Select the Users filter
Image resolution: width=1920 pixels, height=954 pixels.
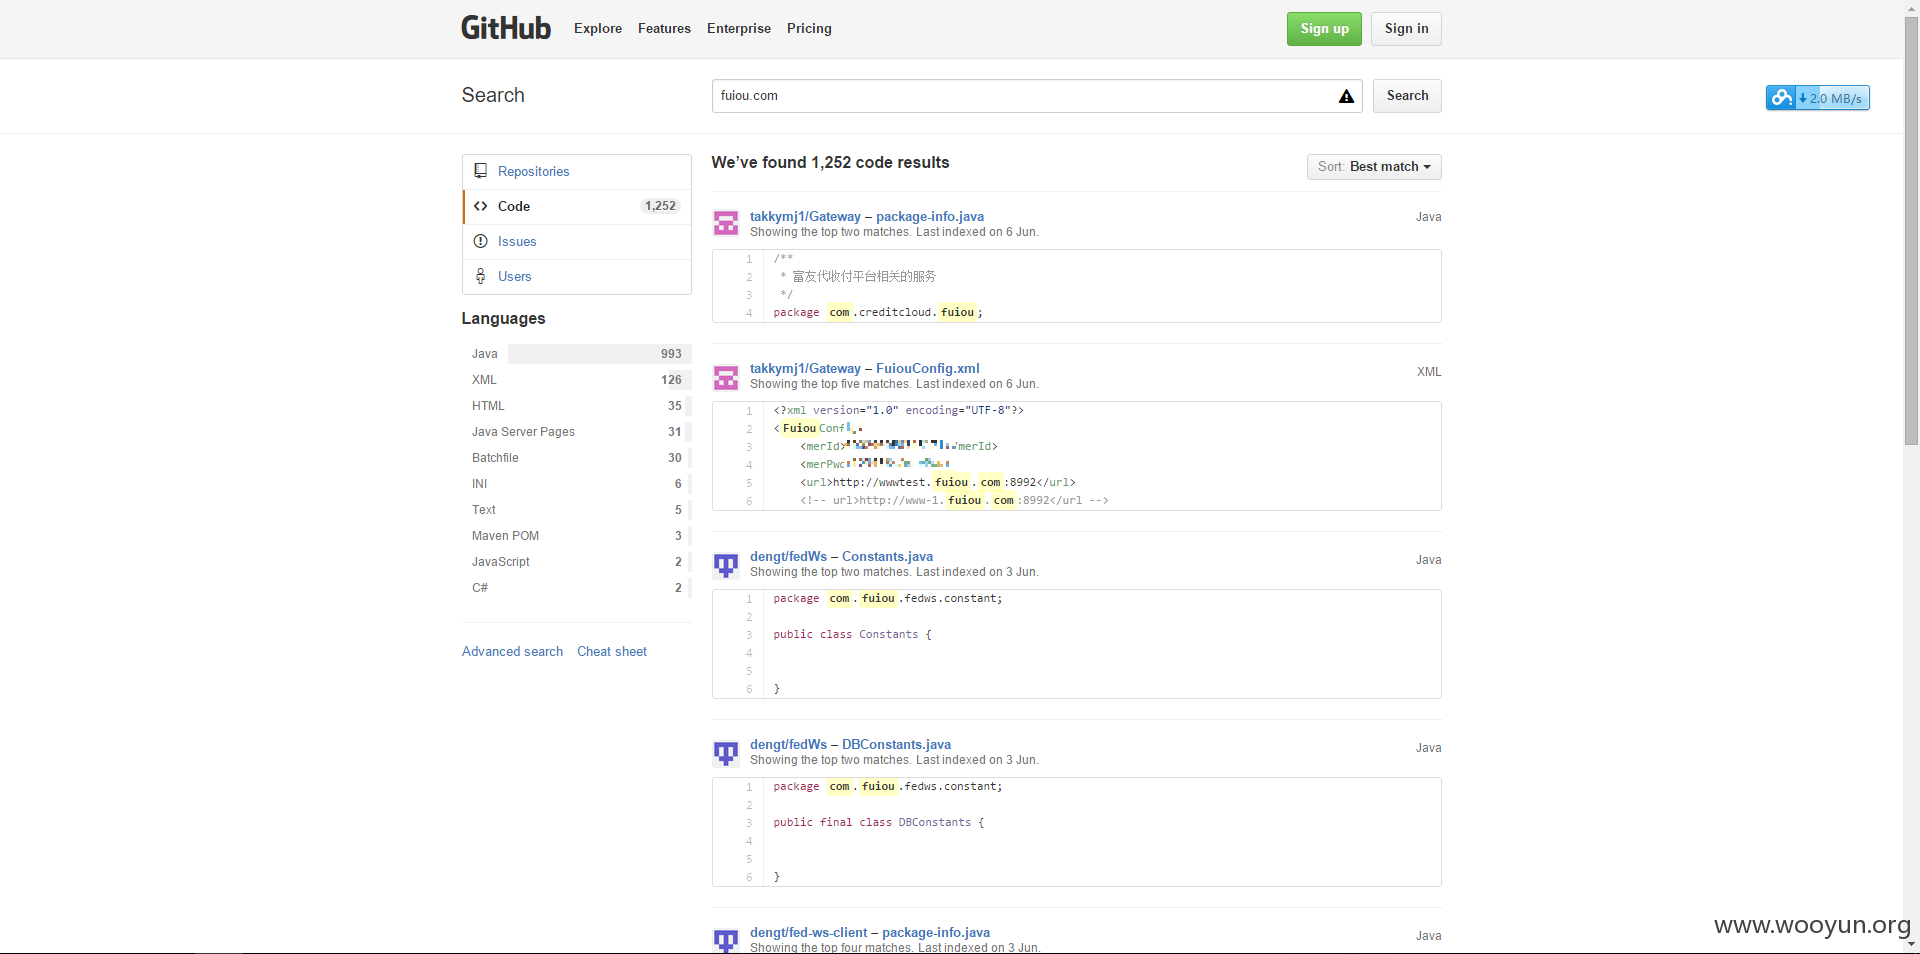577,277
